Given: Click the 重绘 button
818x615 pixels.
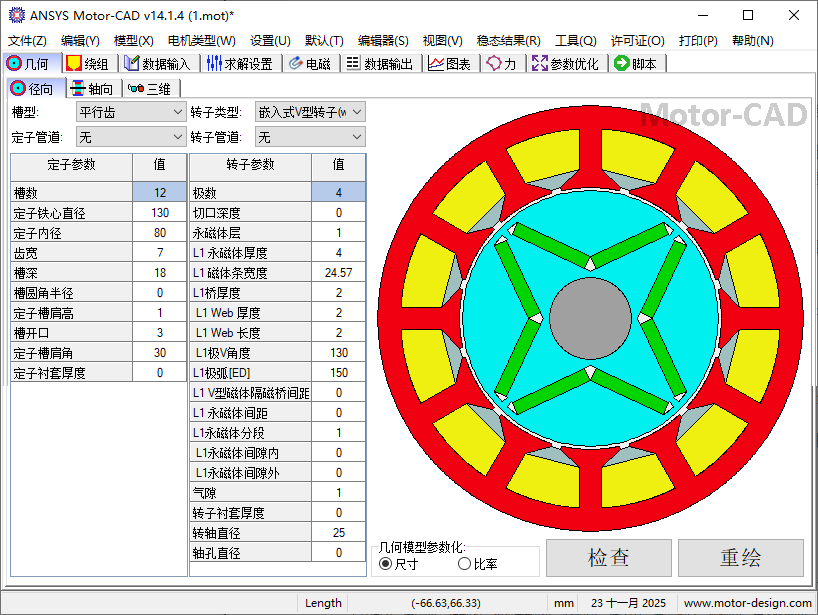Looking at the screenshot, I should (x=740, y=558).
